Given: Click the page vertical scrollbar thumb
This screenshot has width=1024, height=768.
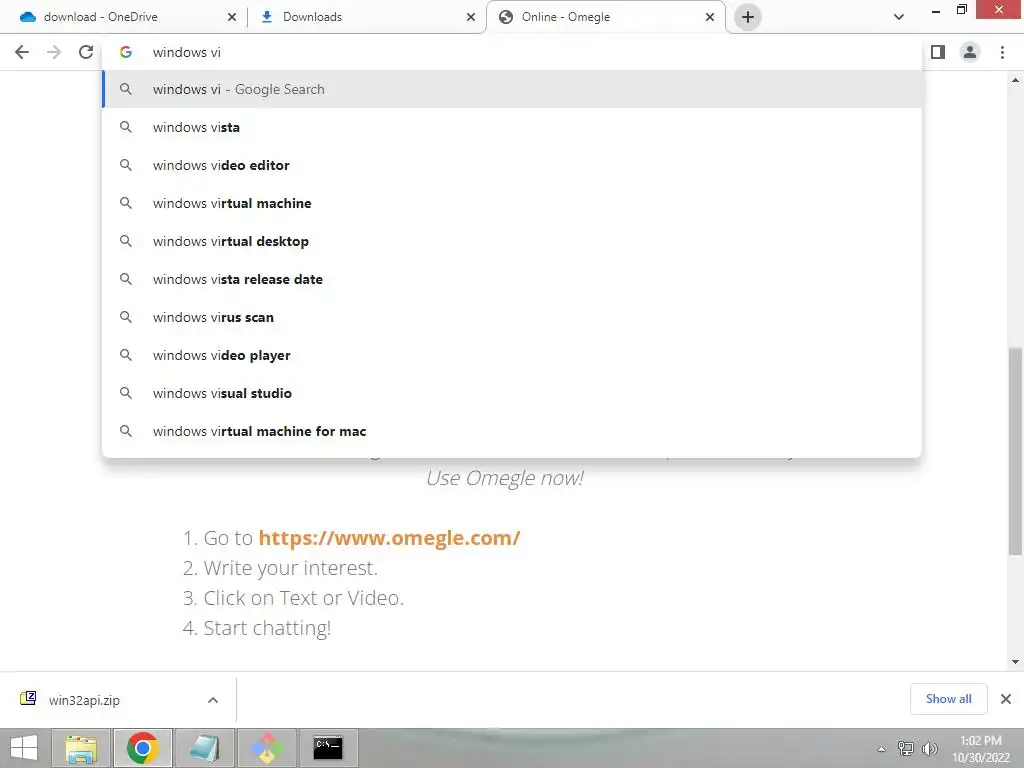Looking at the screenshot, I should [1015, 451].
